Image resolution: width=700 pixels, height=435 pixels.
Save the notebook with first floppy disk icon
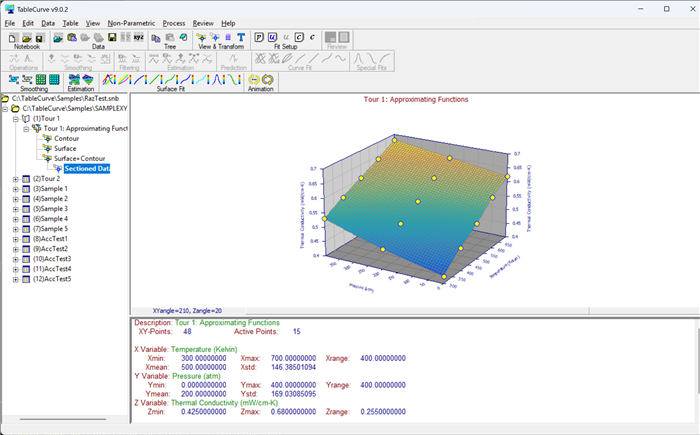click(x=39, y=38)
